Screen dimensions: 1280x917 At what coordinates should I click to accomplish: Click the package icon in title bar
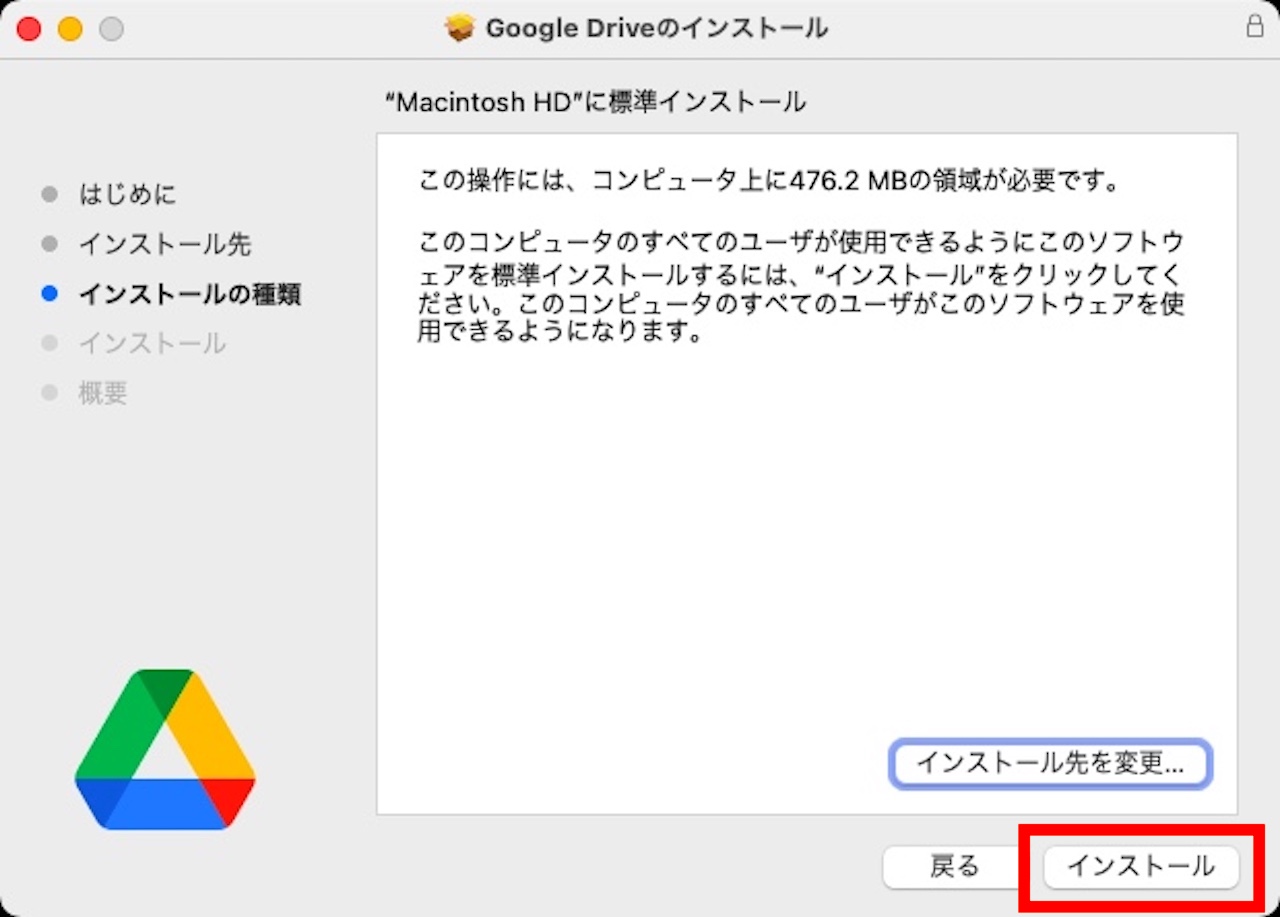coord(459,28)
